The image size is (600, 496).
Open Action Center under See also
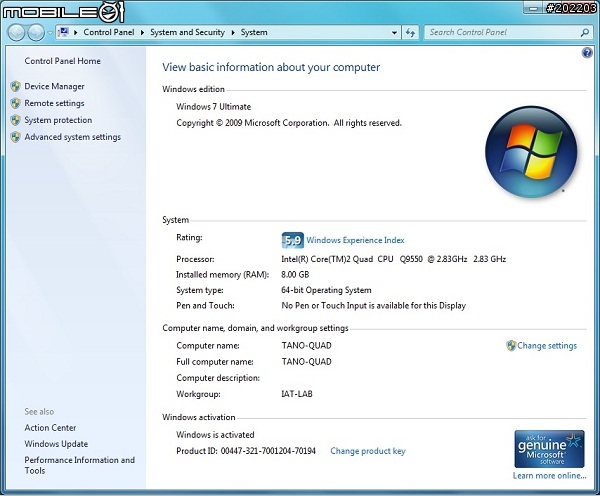click(x=50, y=428)
